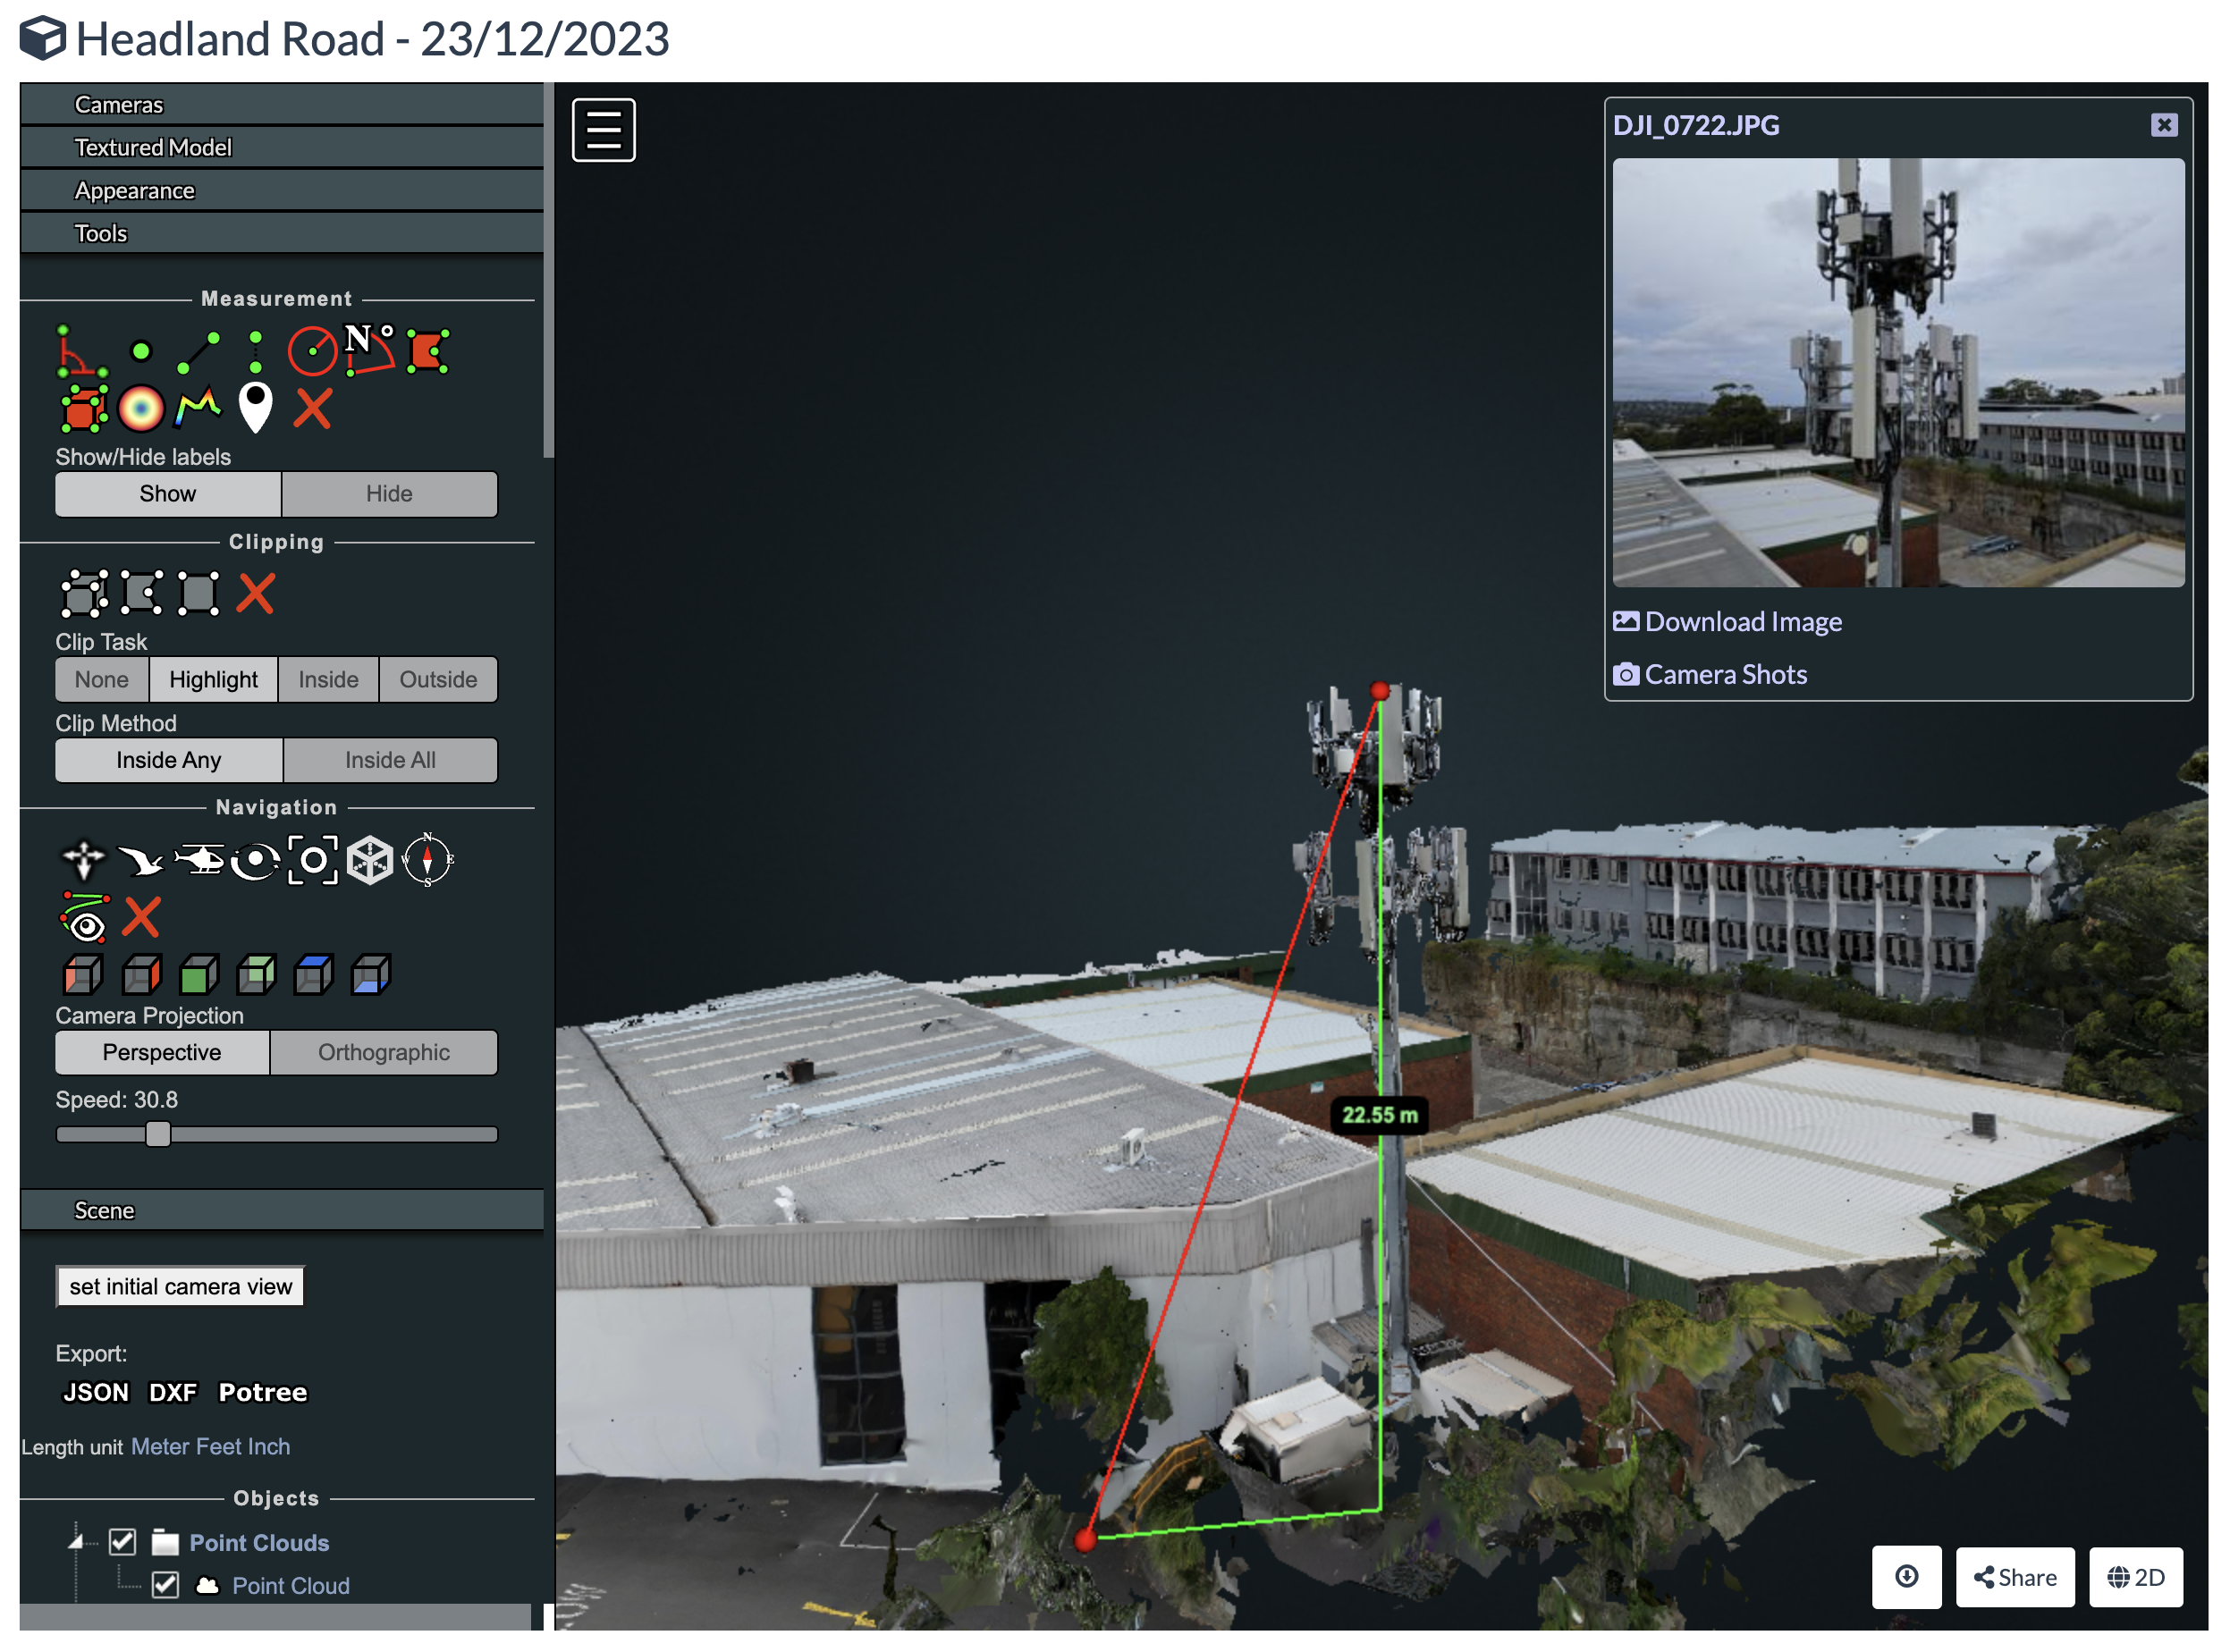This screenshot has height=1652, width=2230.
Task: Select the angle measurement tool
Action: click(x=82, y=352)
